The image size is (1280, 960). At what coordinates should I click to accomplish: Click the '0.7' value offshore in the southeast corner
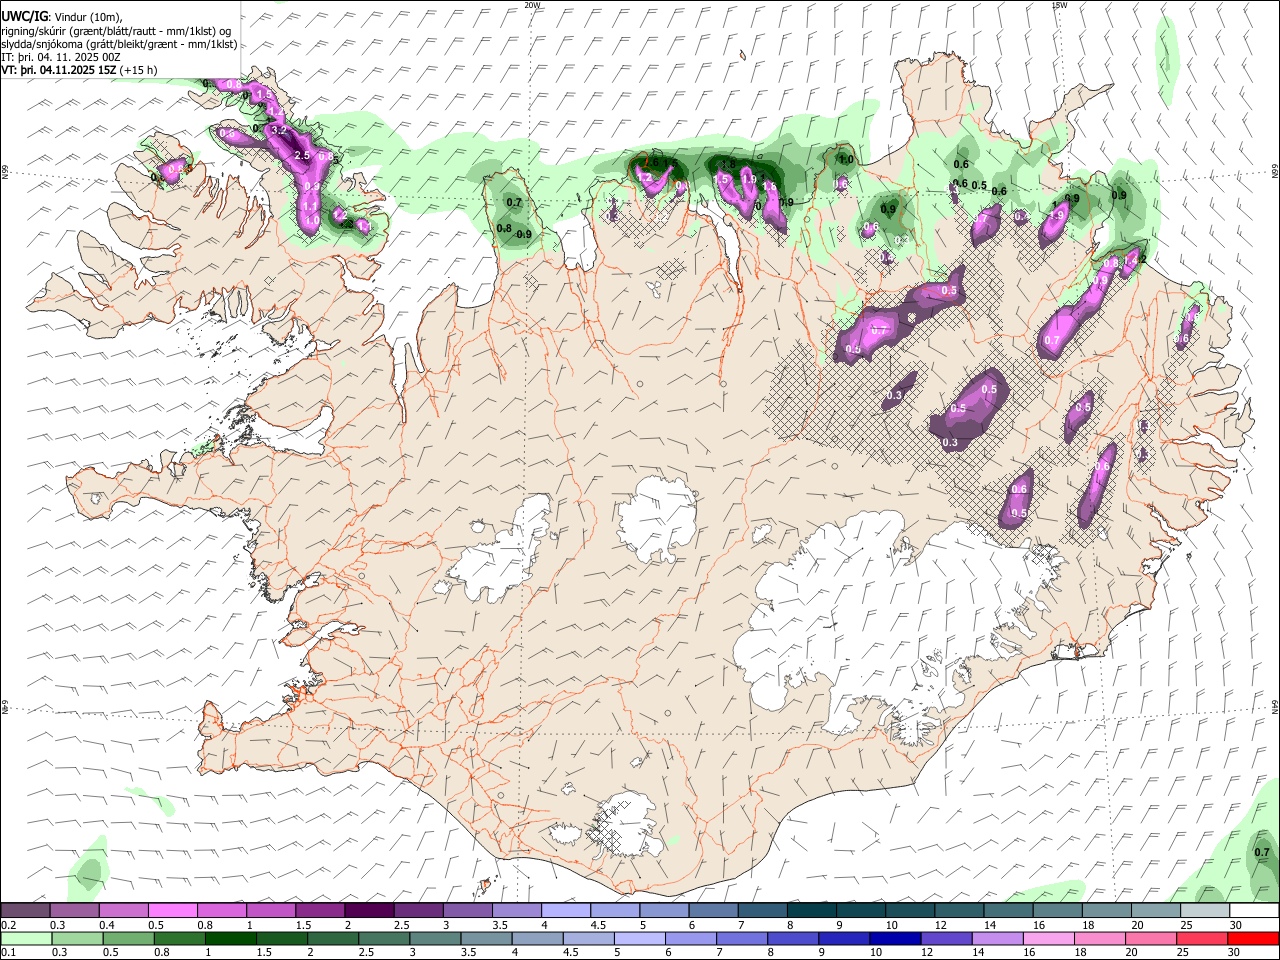click(x=1262, y=853)
